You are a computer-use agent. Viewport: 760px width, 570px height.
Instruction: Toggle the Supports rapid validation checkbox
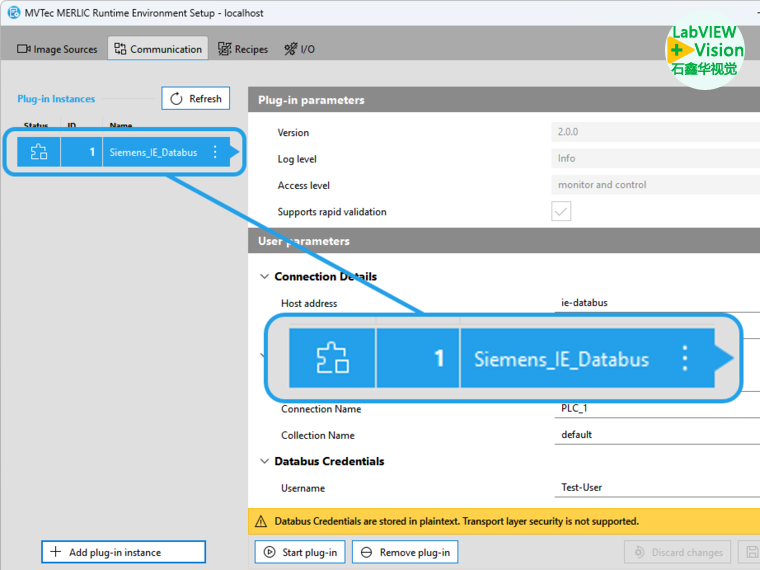click(x=561, y=211)
